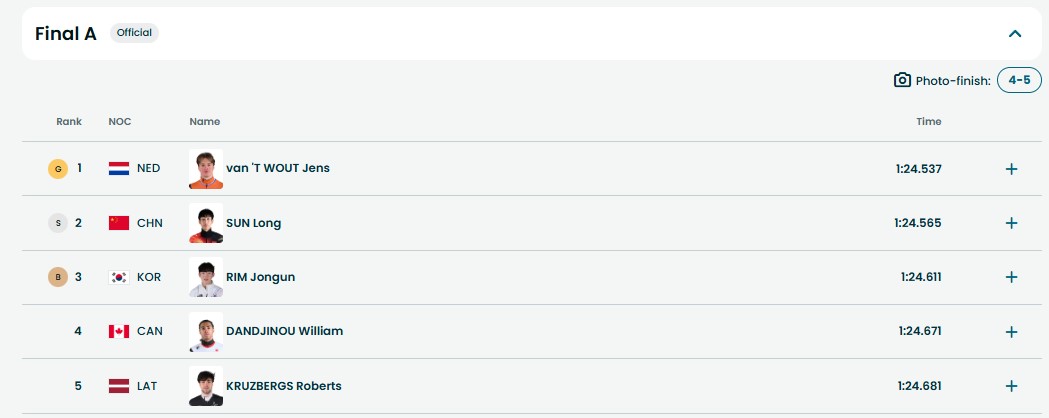The image size is (1049, 418).
Task: Open DANDJINOU William athlete profile link
Action: click(x=284, y=331)
